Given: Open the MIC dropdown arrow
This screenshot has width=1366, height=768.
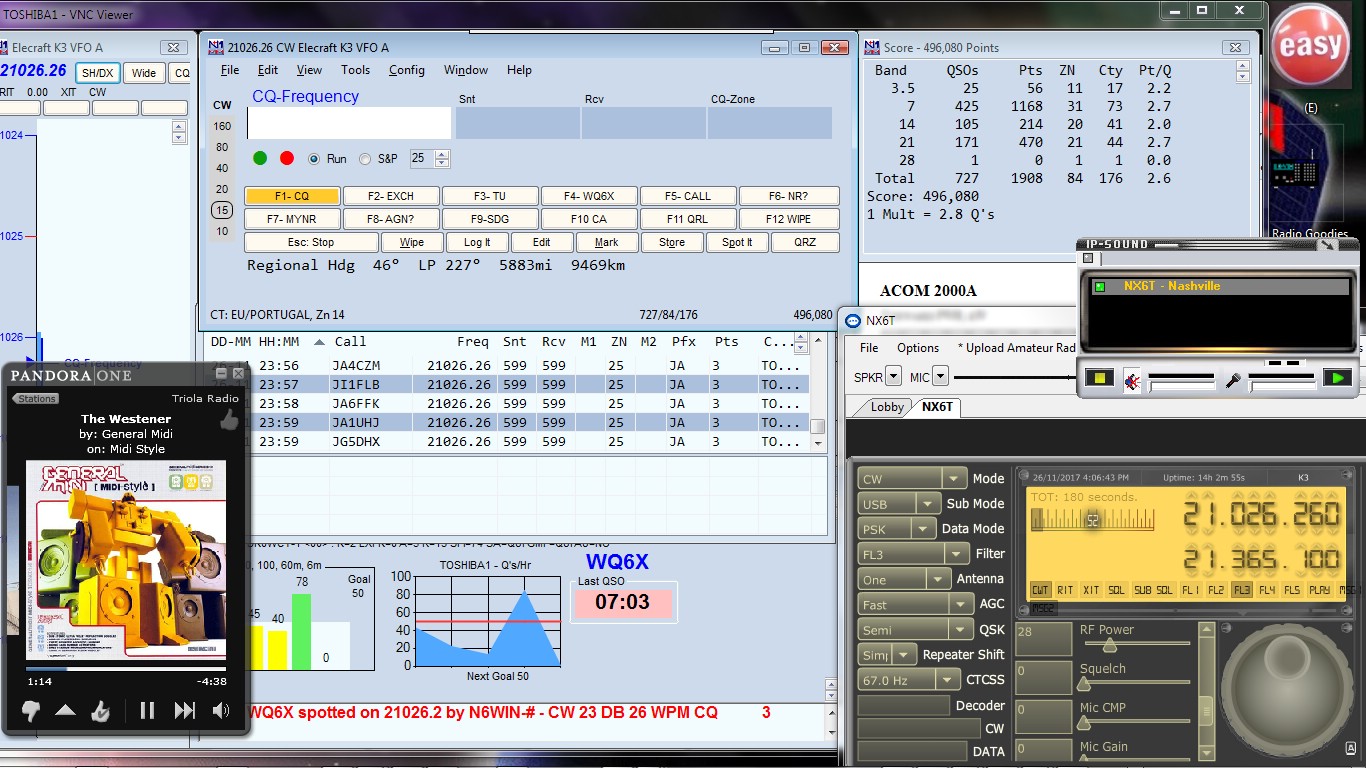Looking at the screenshot, I should [x=941, y=377].
